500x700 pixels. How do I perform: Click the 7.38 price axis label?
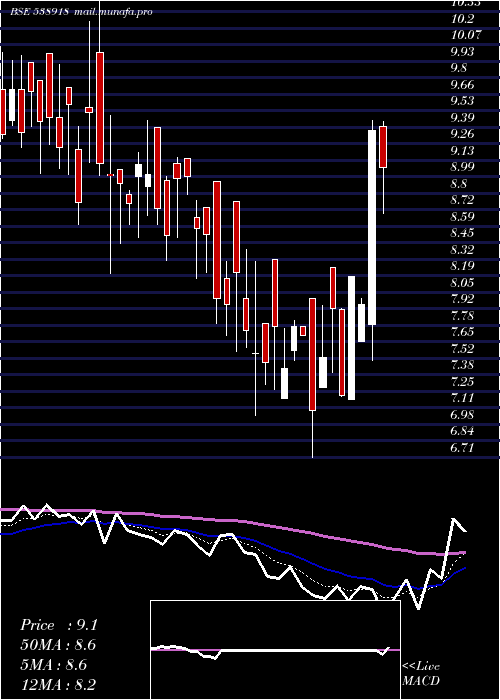[x=462, y=365]
